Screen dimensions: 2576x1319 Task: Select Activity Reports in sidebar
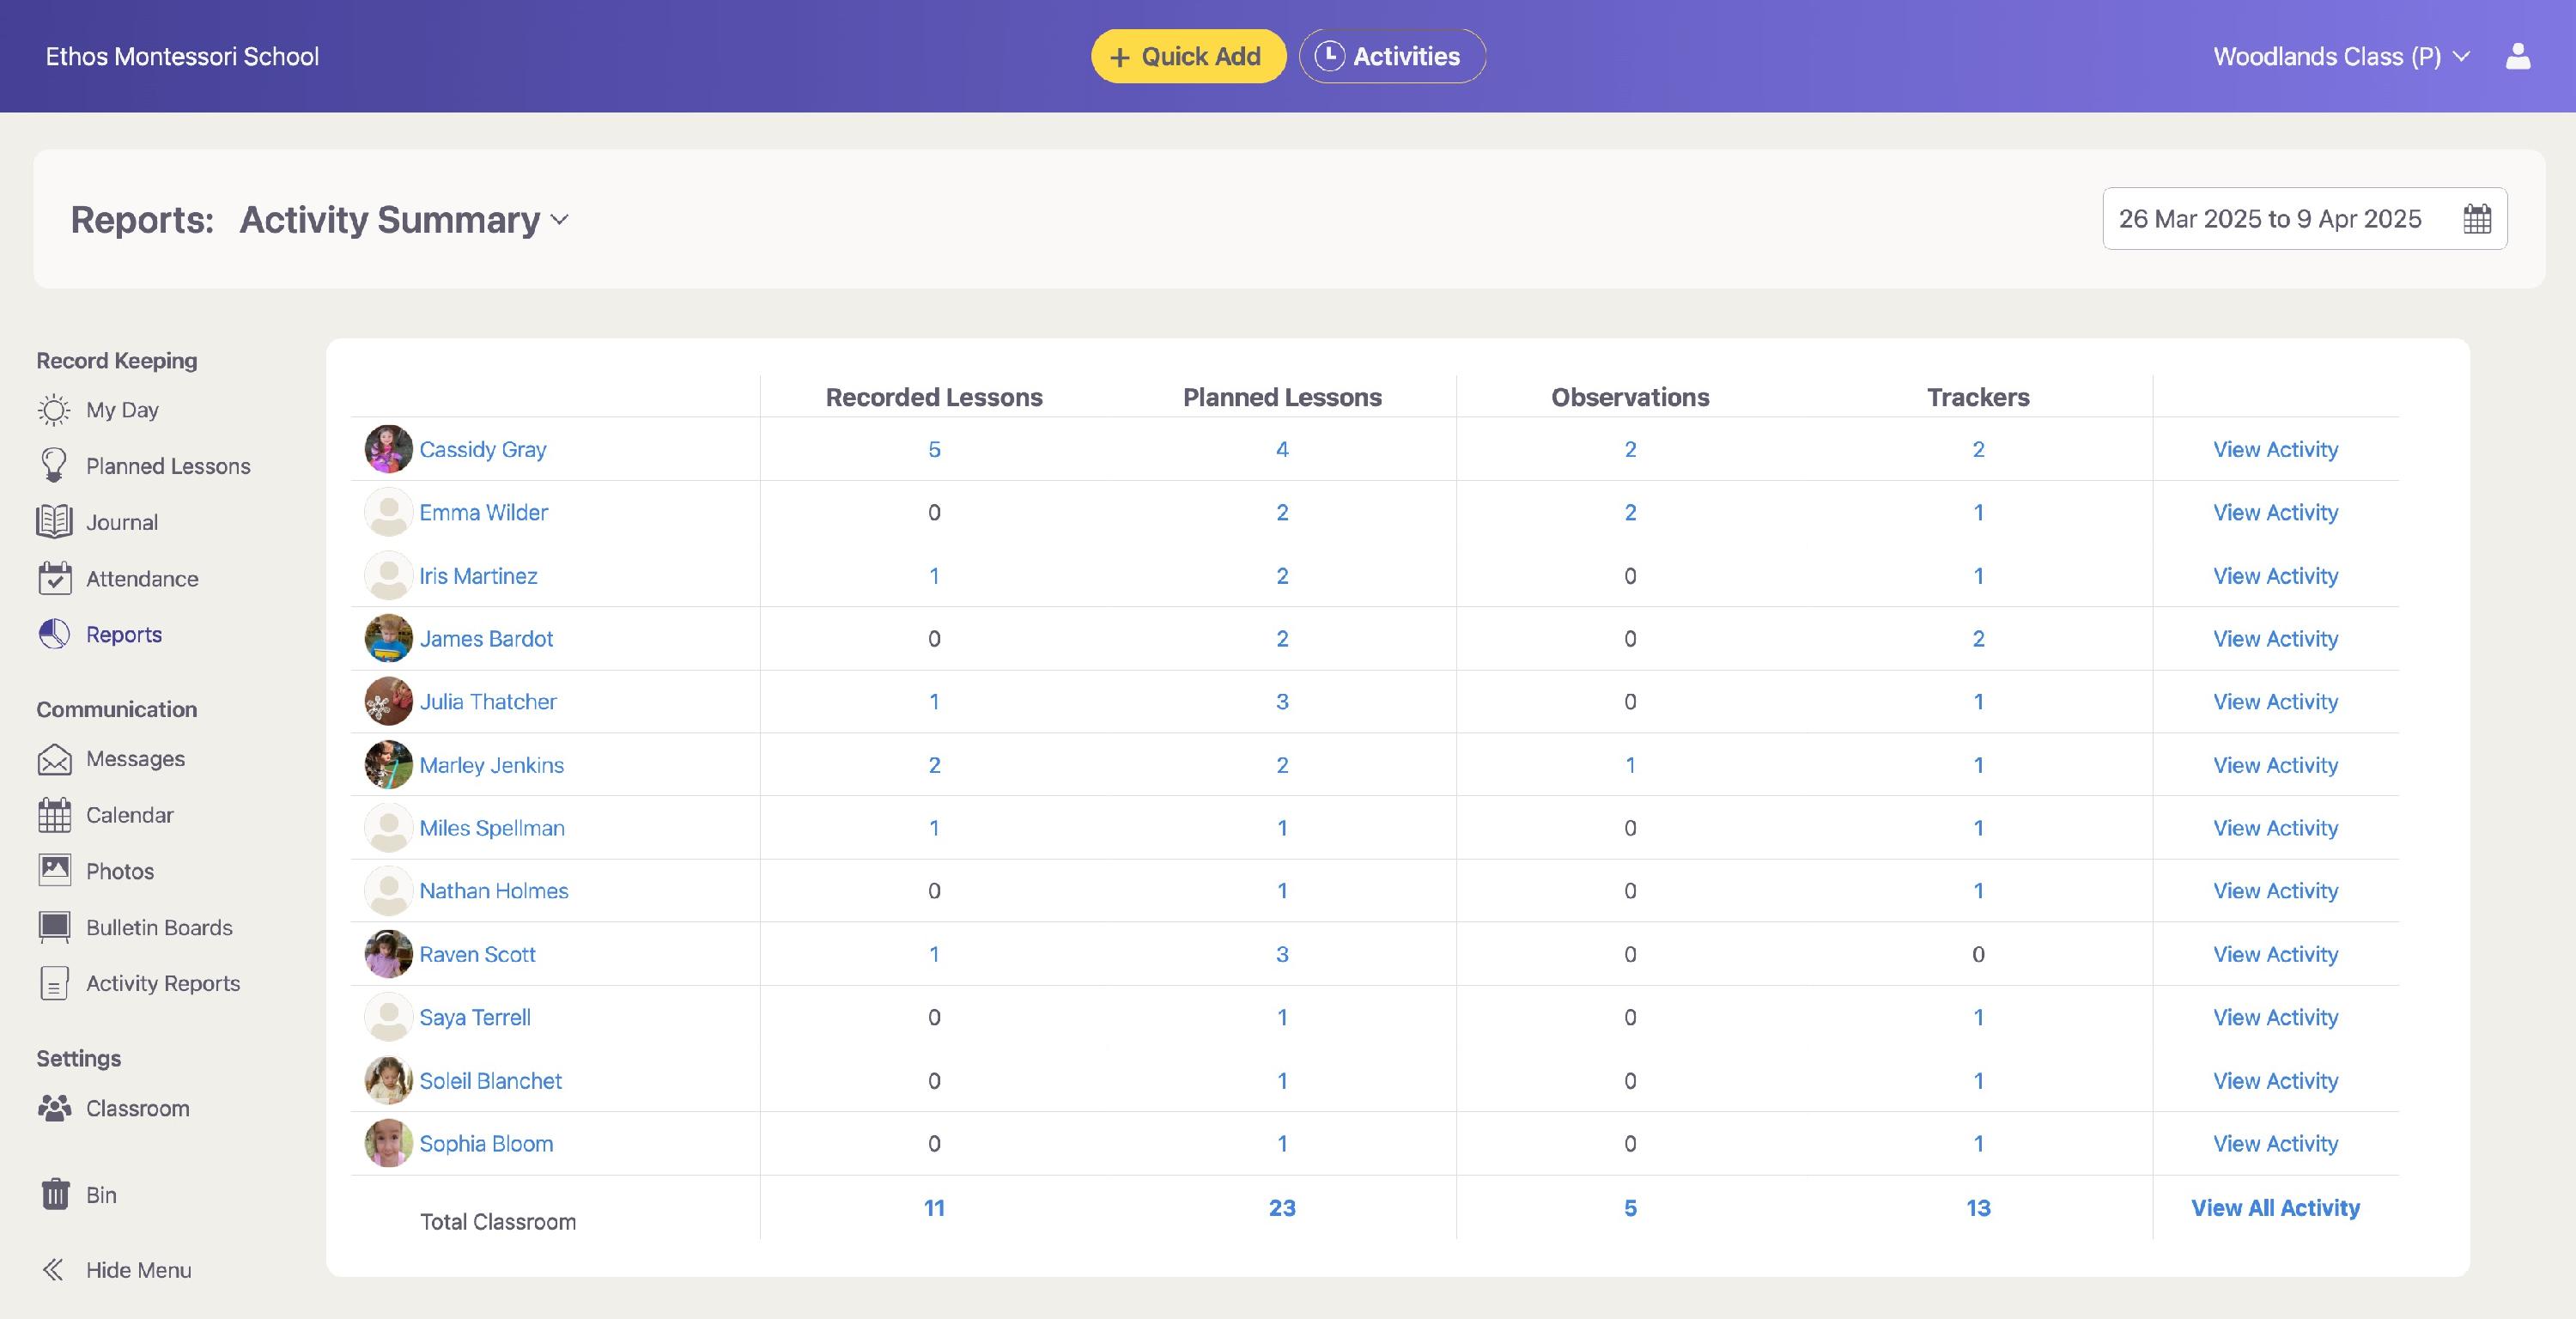[162, 983]
